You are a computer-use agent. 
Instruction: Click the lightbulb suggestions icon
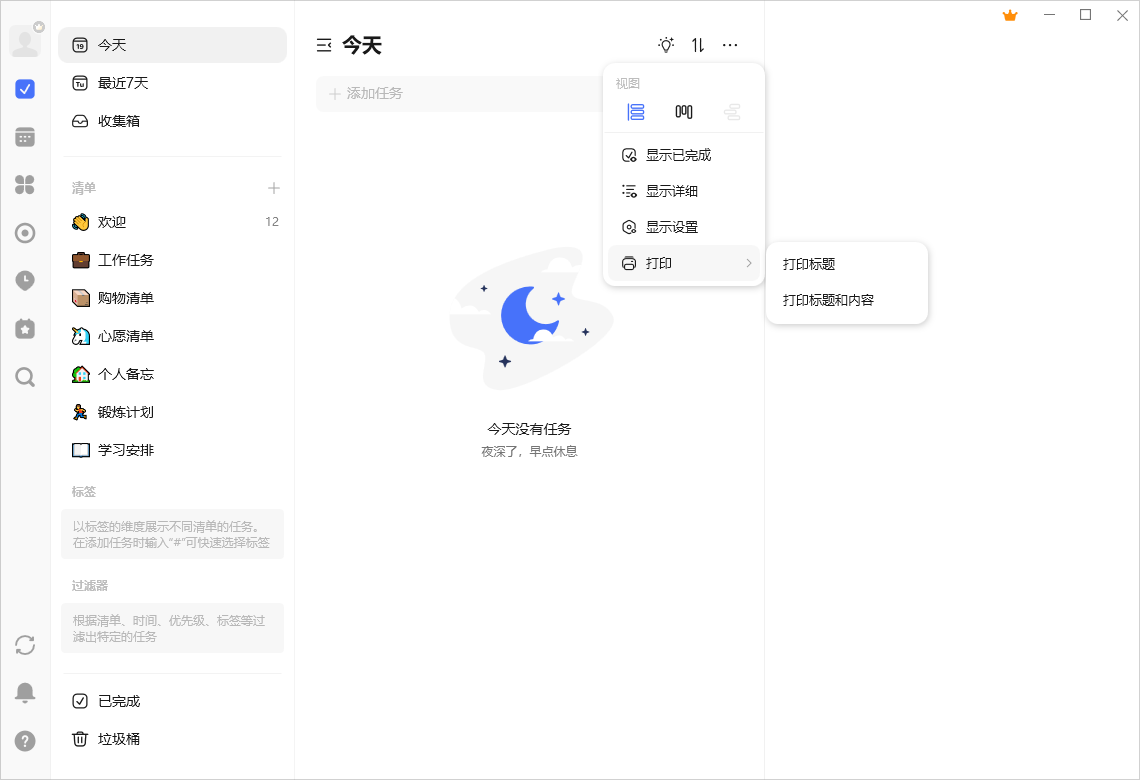666,45
